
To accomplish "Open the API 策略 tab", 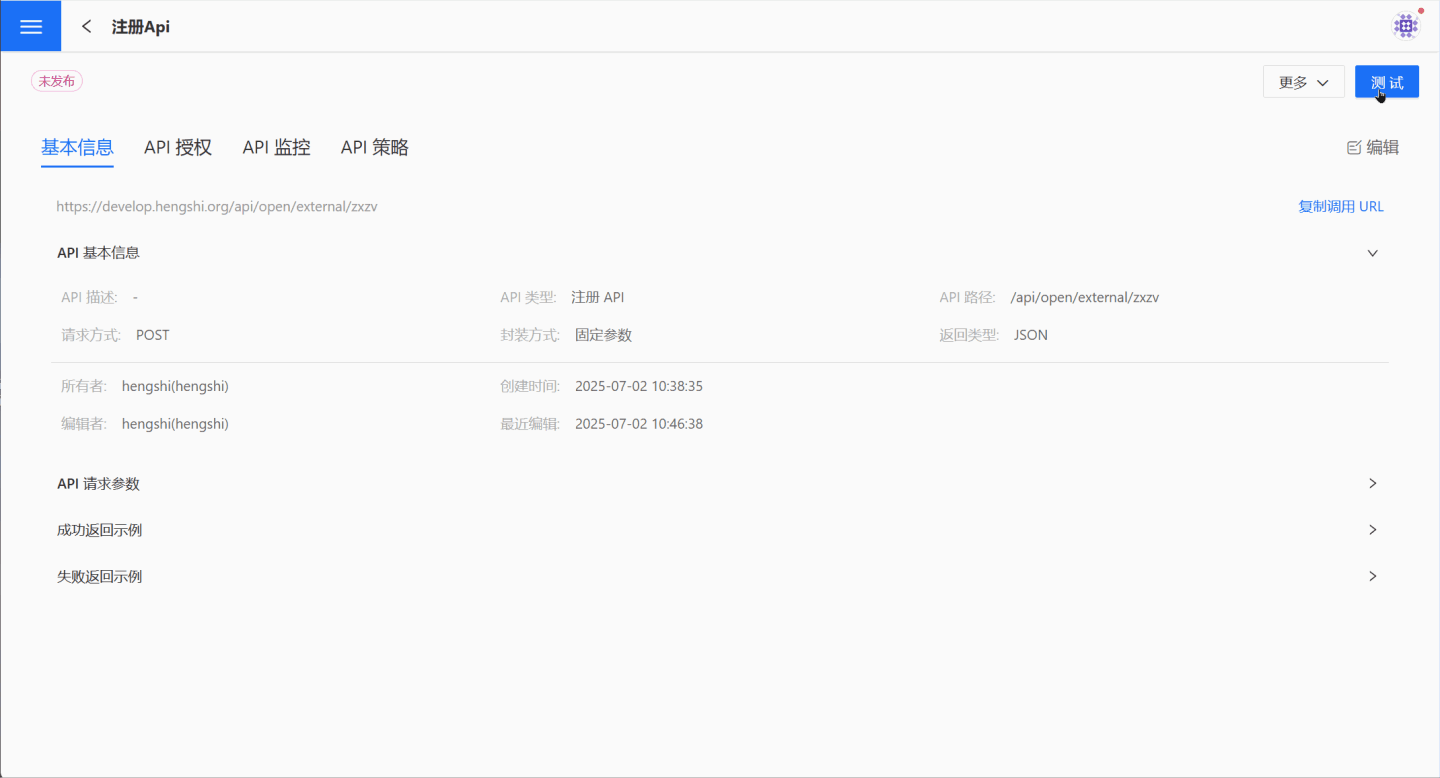I will tap(374, 148).
